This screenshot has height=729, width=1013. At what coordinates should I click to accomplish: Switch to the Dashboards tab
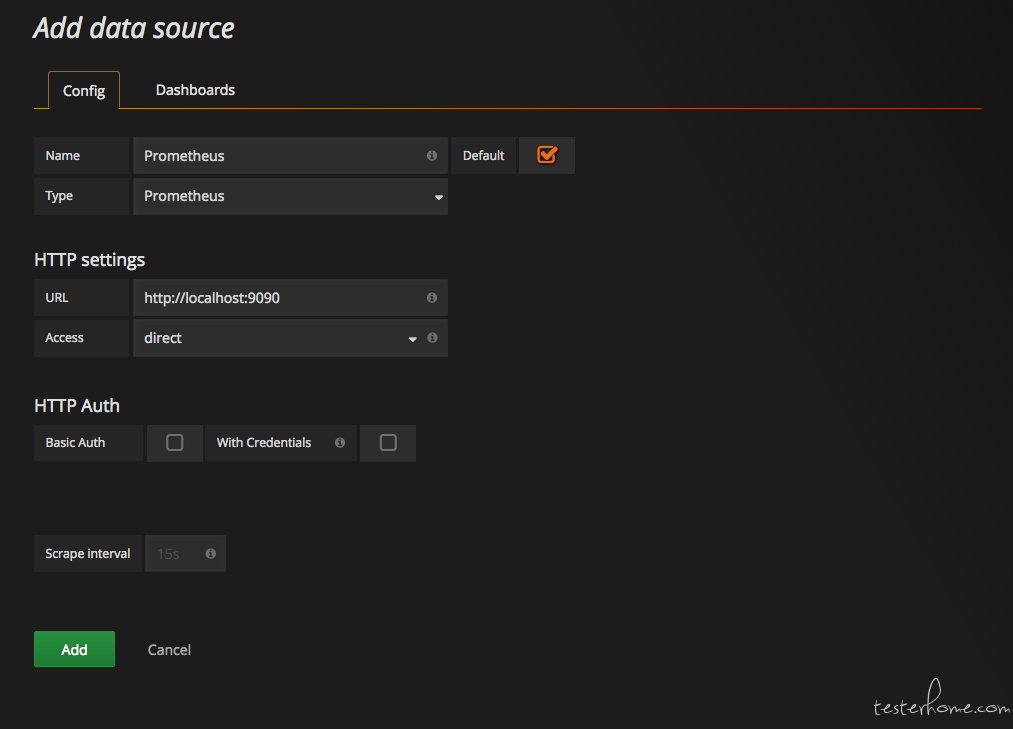click(x=195, y=90)
